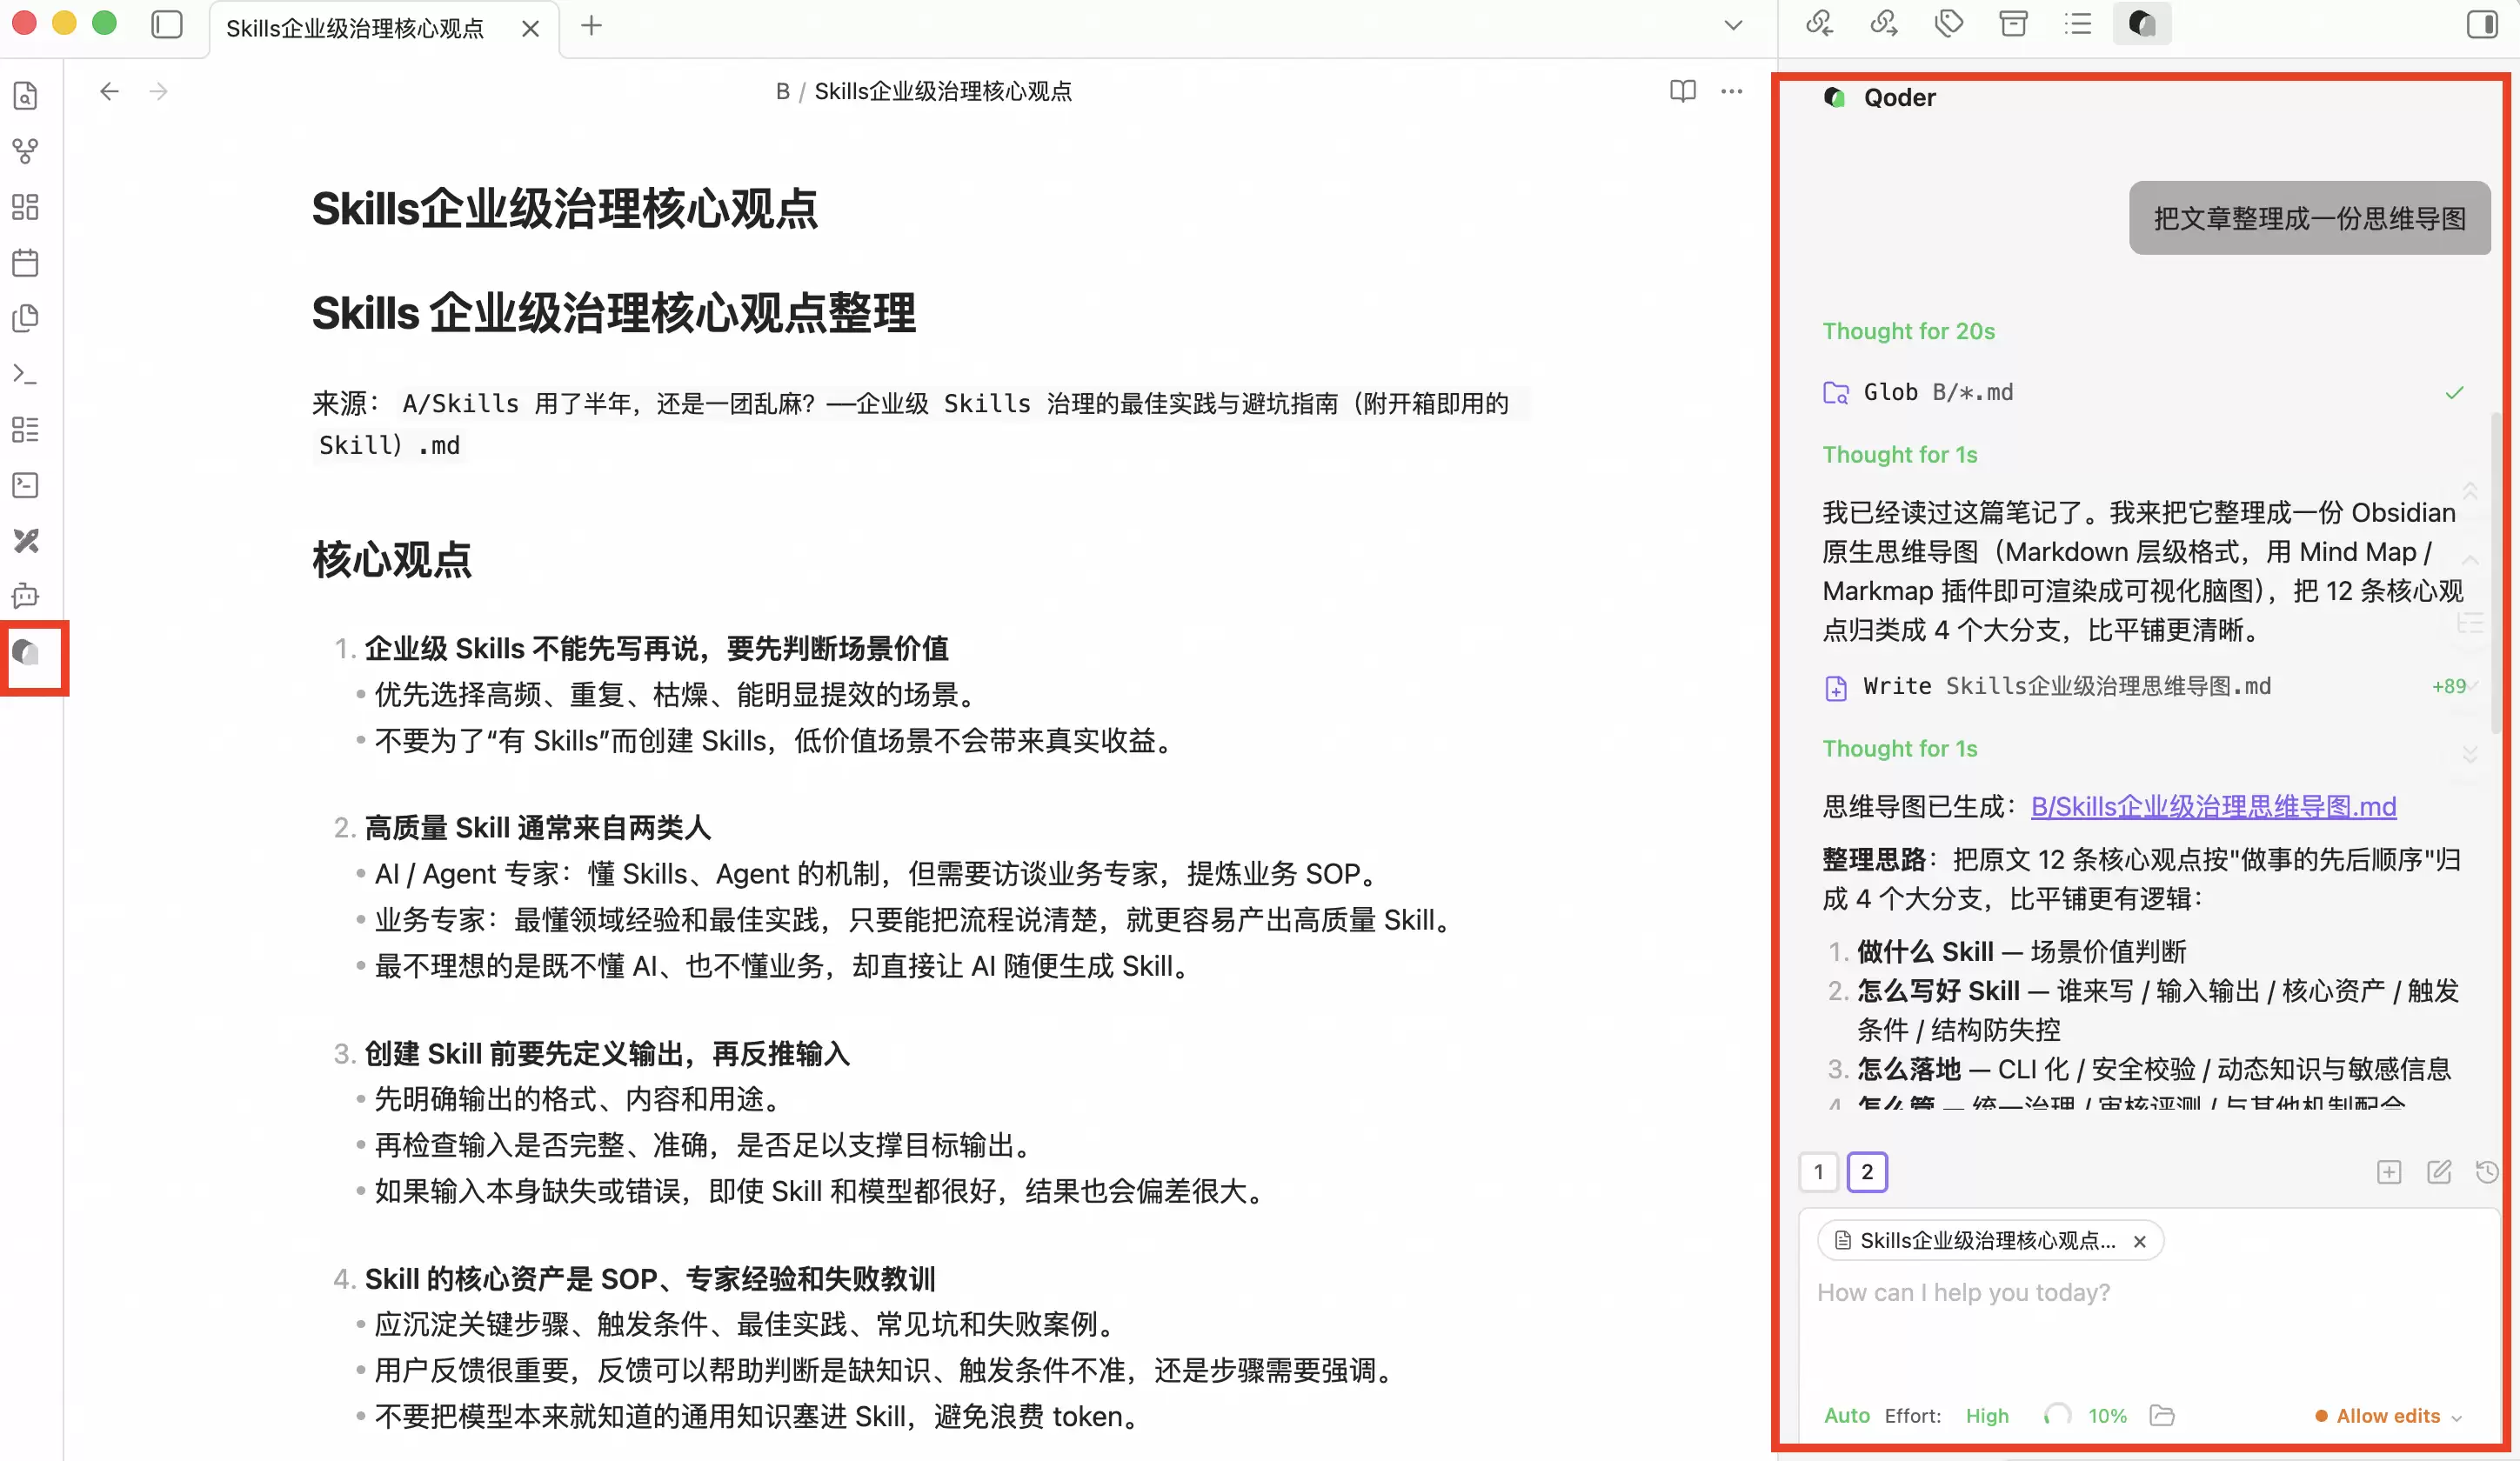Expand Thought for 1s above 我已经读过

(1900, 455)
